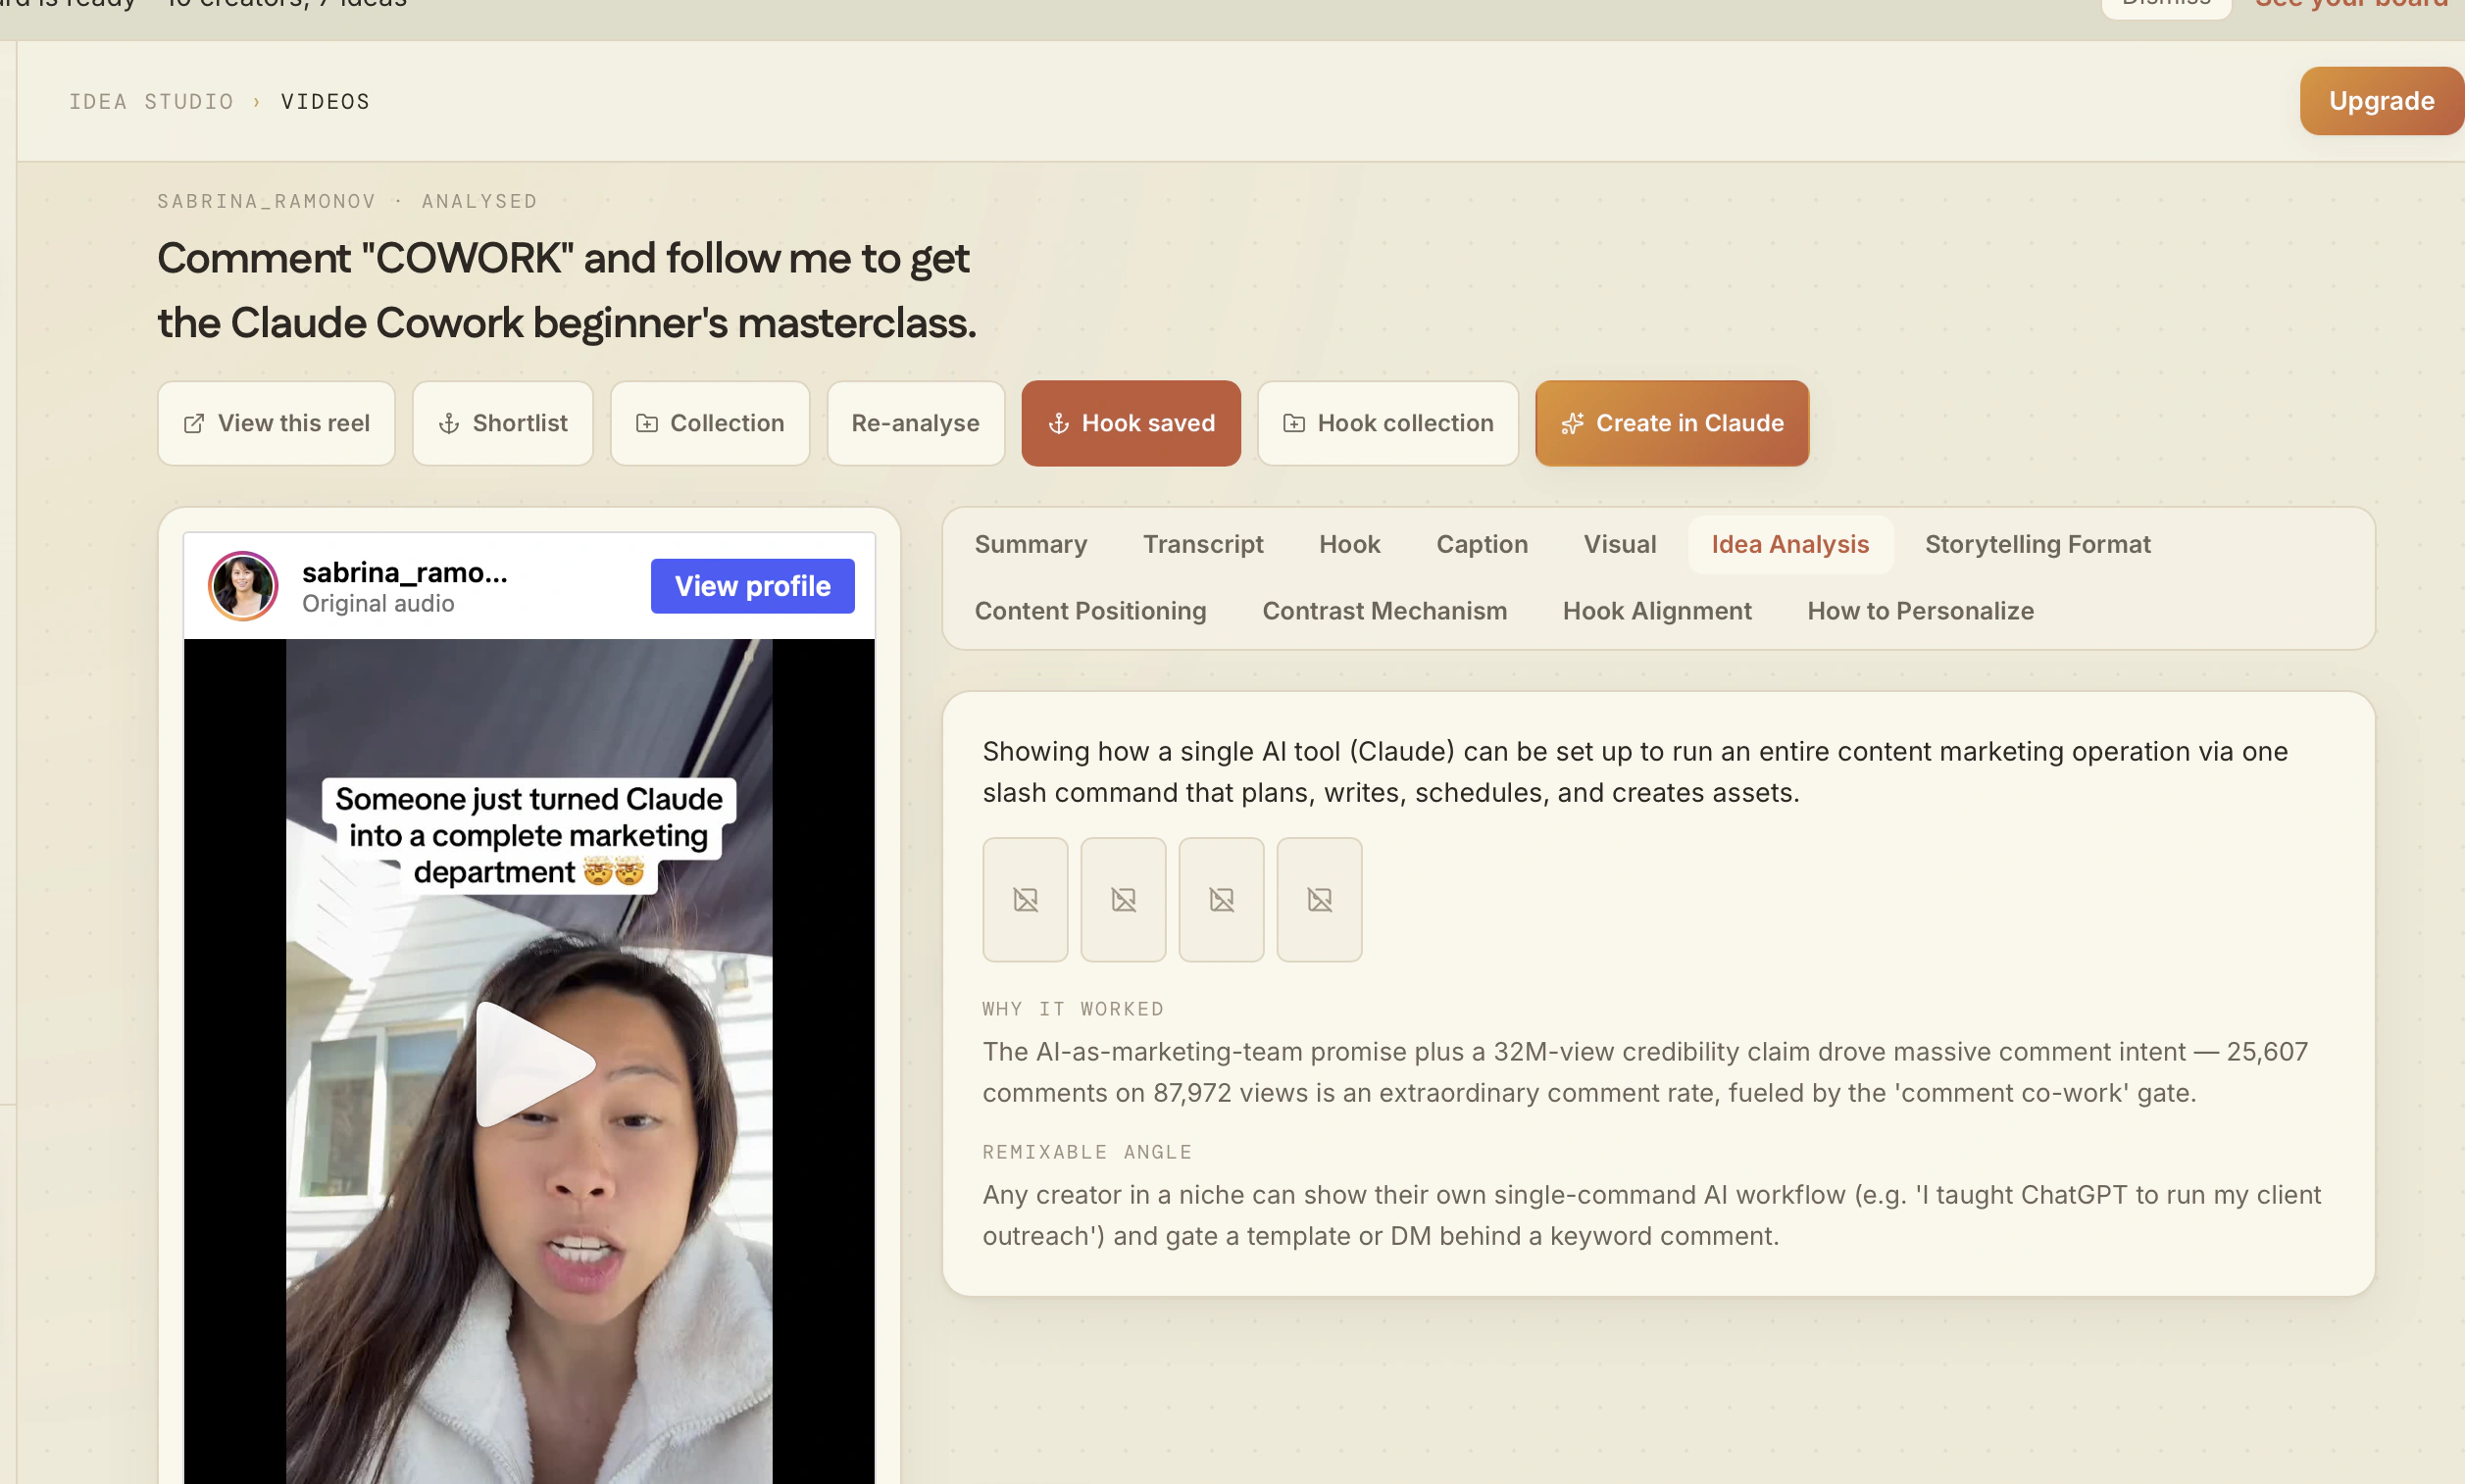Screen dimensions: 2465x1484
Task: Open Hook collection
Action: [x=1388, y=423]
